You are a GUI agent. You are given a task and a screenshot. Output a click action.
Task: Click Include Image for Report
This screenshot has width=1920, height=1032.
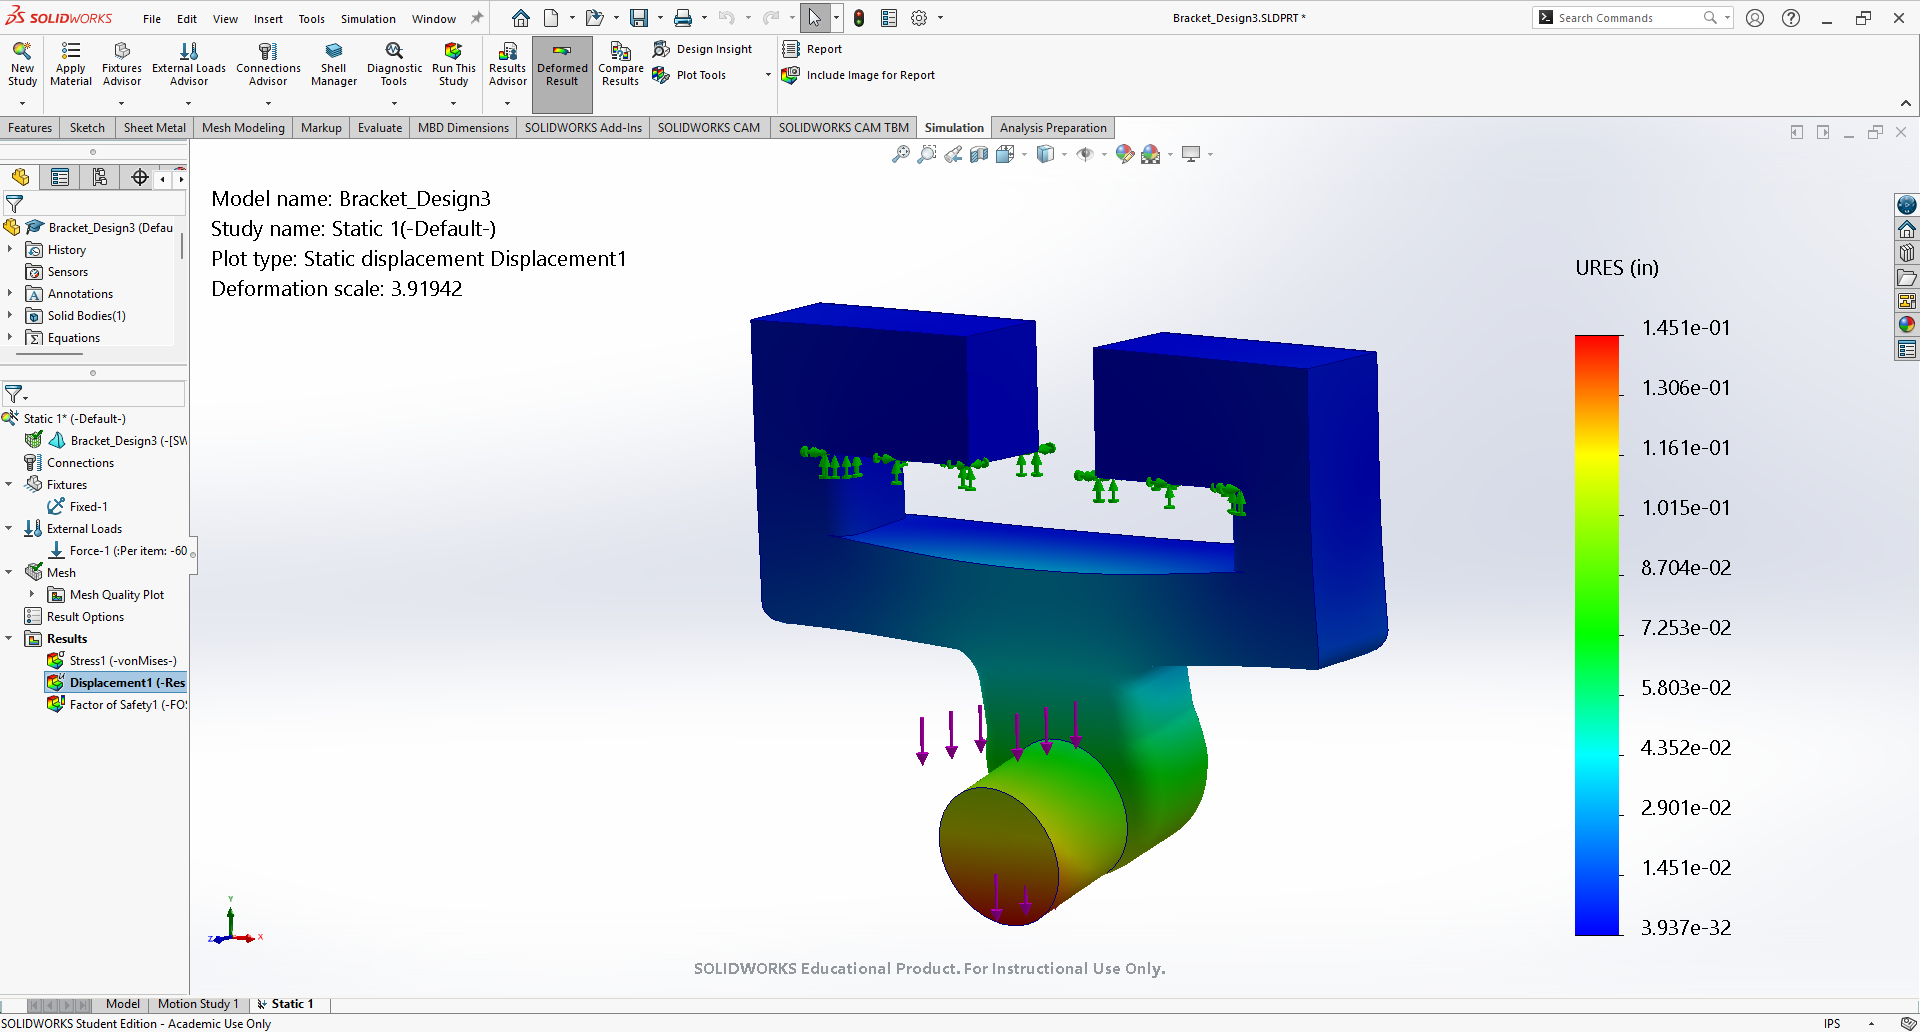click(x=858, y=75)
